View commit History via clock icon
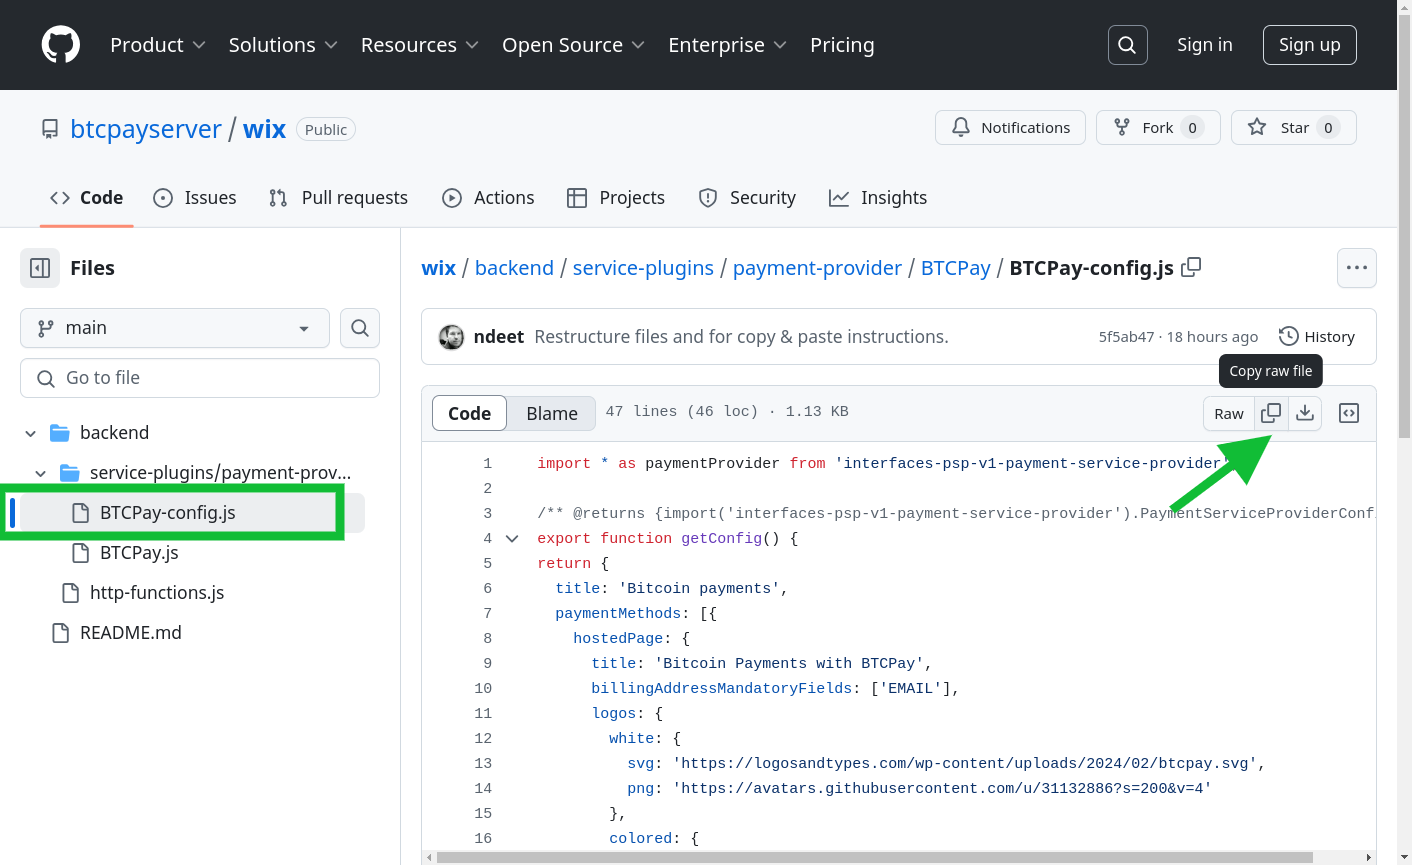1412x865 pixels. pyautogui.click(x=1287, y=336)
